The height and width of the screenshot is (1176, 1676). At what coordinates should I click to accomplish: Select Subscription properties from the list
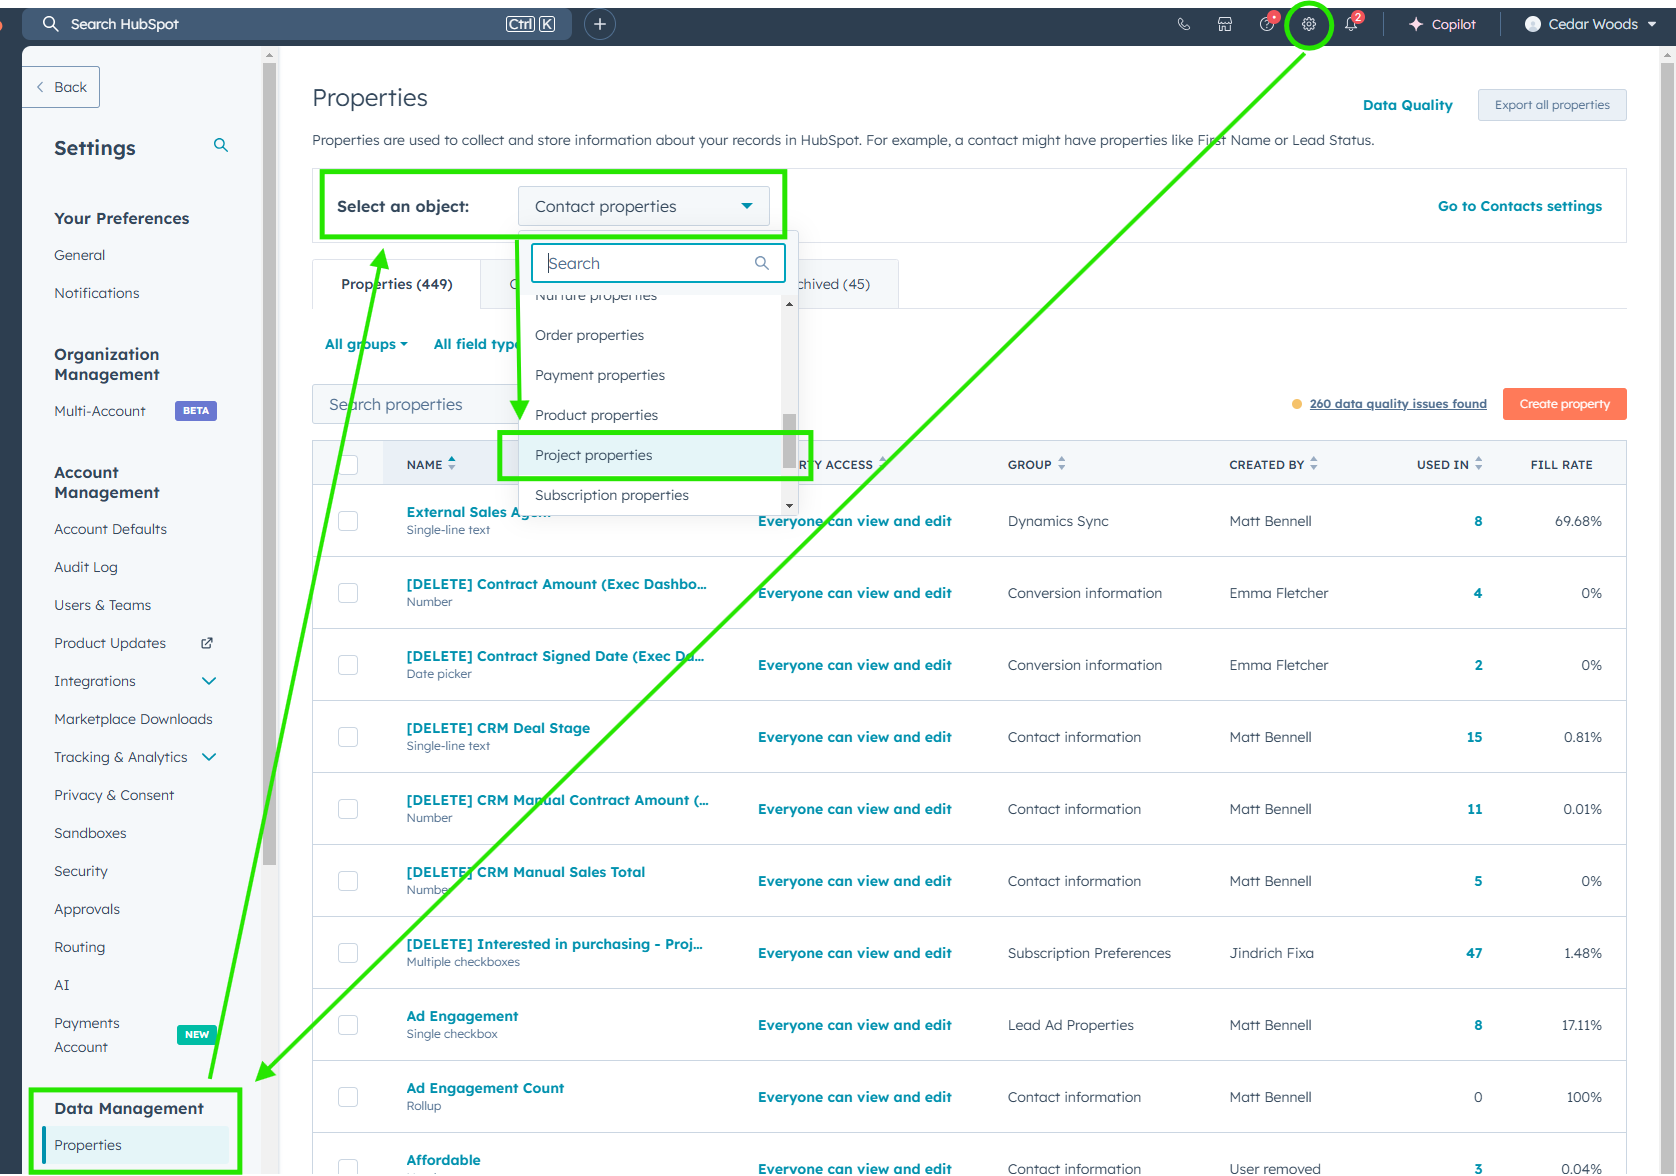point(650,495)
